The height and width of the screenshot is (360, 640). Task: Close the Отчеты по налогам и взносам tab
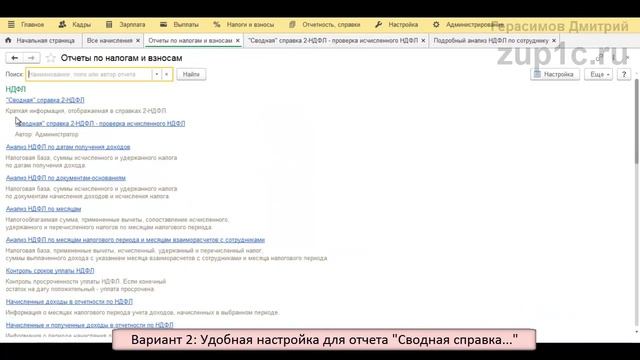point(238,40)
